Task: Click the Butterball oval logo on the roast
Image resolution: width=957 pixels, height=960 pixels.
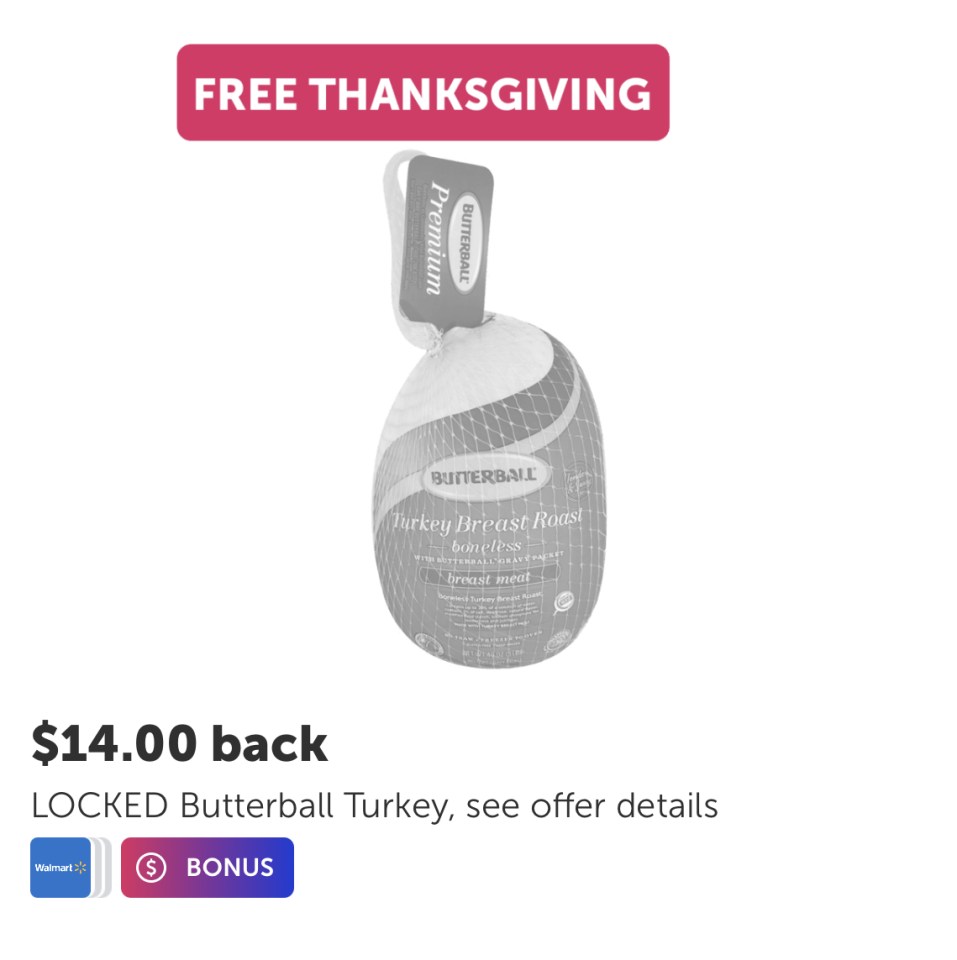Action: [x=484, y=477]
